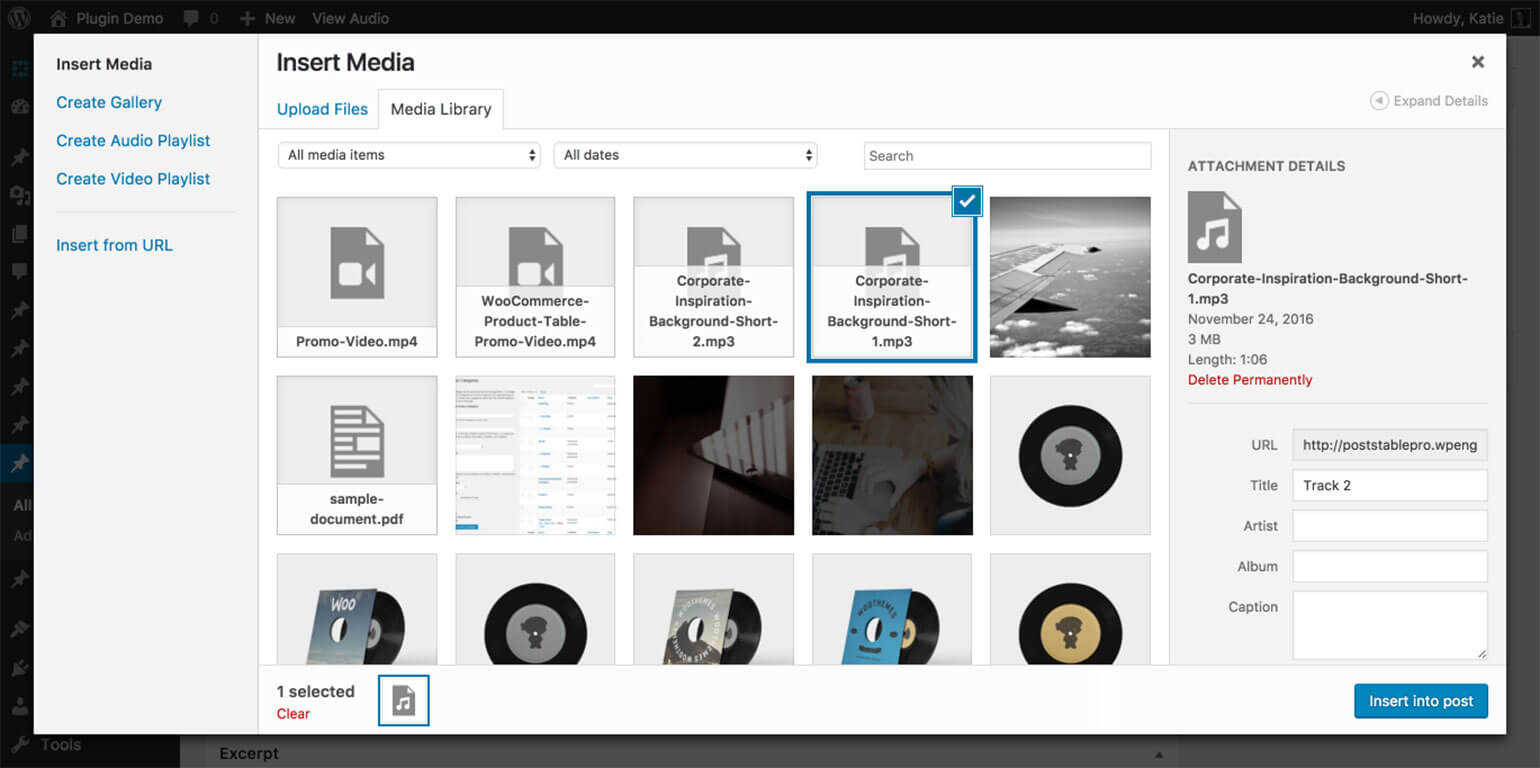
Task: Open the New menu in the admin bar
Action: (267, 18)
